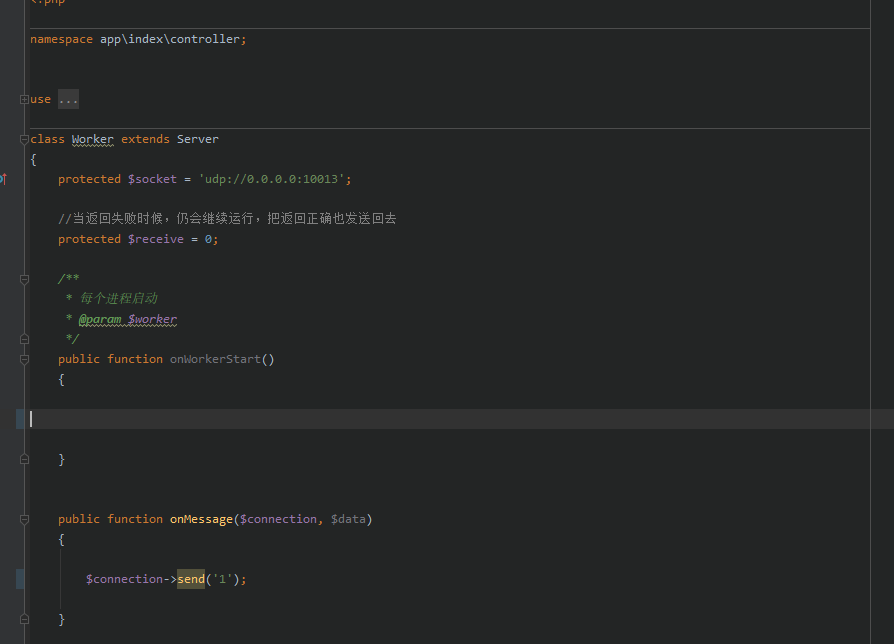The height and width of the screenshot is (644, 894).
Task: Click the app\index\controller namespace path
Action: (x=170, y=39)
